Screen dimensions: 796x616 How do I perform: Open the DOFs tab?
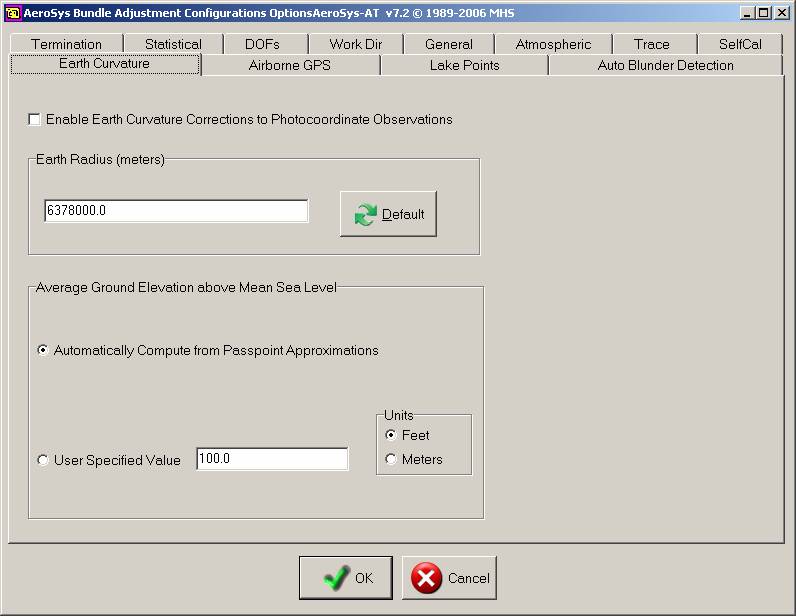[263, 44]
